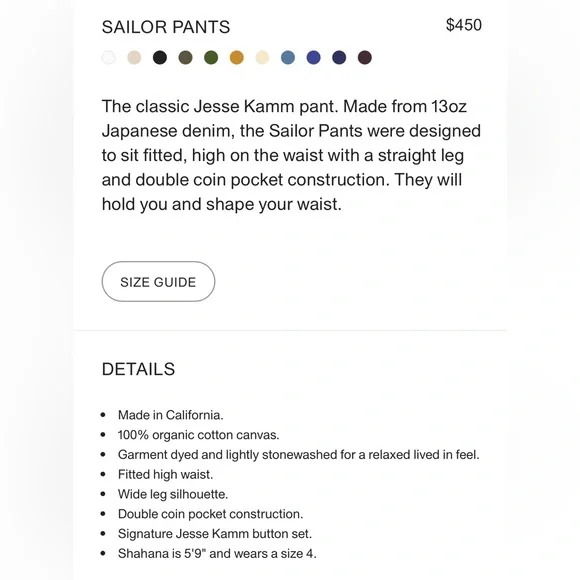The width and height of the screenshot is (580, 580).
Task: Click the '100% organic cotton canvas' detail
Action: click(199, 435)
